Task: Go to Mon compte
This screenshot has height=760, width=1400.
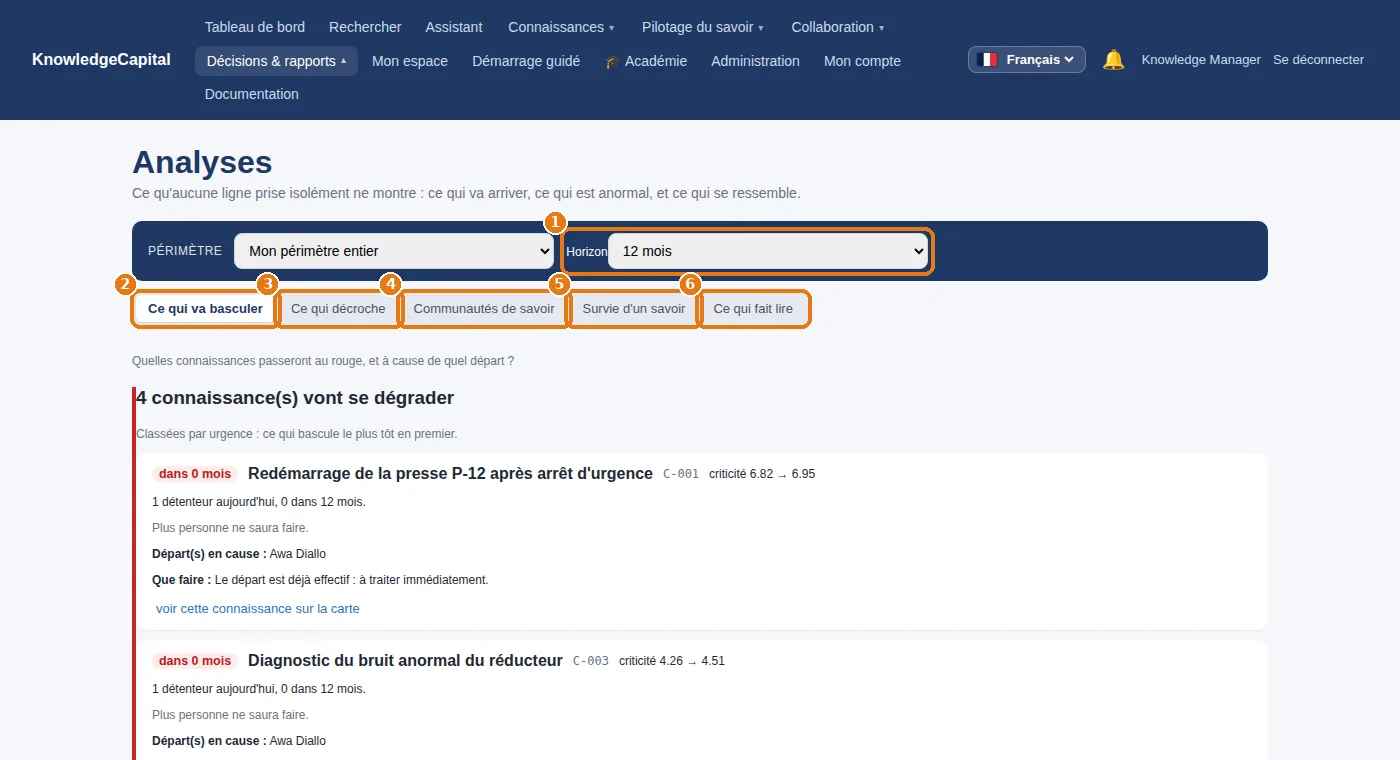Action: click(862, 61)
